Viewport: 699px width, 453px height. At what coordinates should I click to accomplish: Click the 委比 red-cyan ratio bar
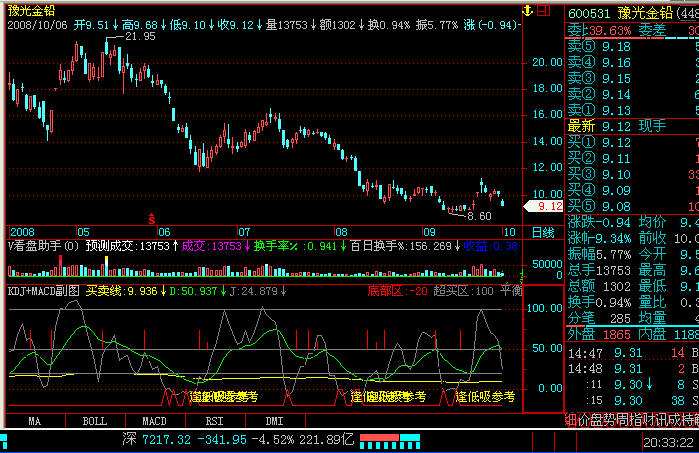coord(633,38)
